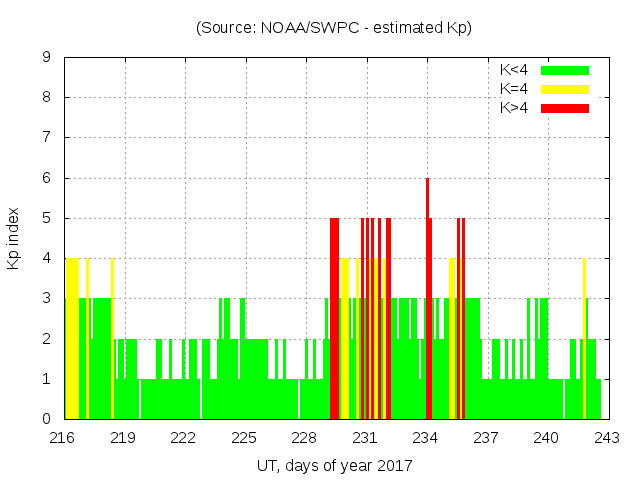Click x-axis tick label 231
This screenshot has width=640, height=480.
coord(365,437)
